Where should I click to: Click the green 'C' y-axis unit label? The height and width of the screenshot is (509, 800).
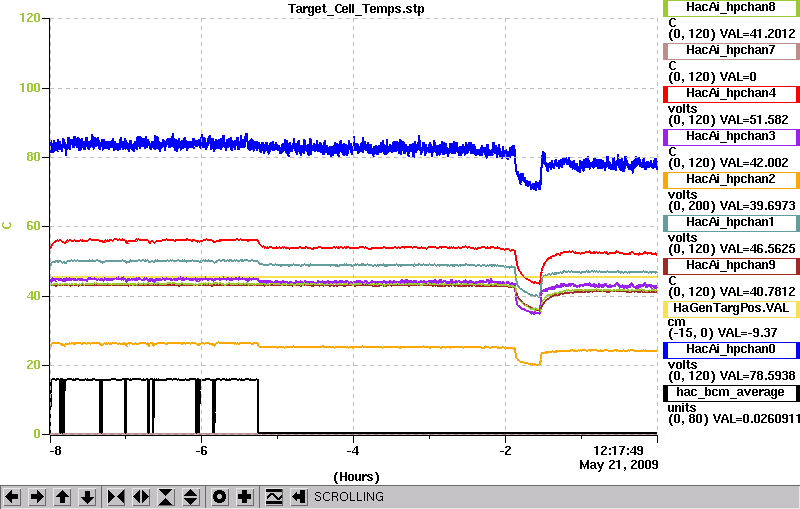[x=7, y=226]
